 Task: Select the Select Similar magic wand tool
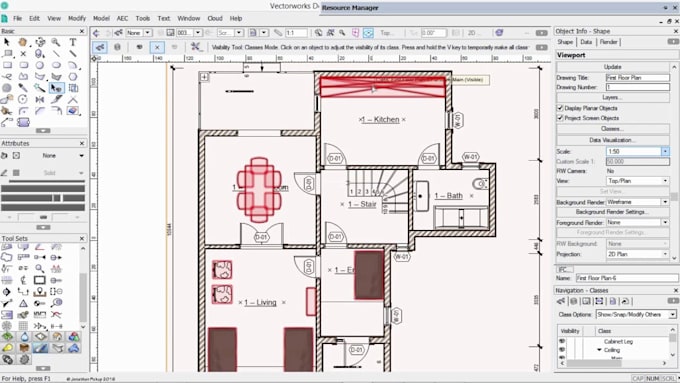(40, 88)
